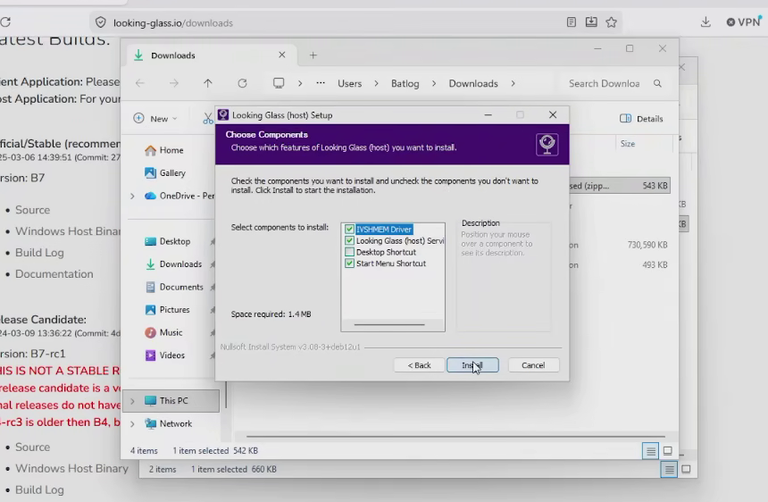Open the VPN indicator in browser toolbar
Screen dimensions: 768x502
pyautogui.click(x=744, y=22)
